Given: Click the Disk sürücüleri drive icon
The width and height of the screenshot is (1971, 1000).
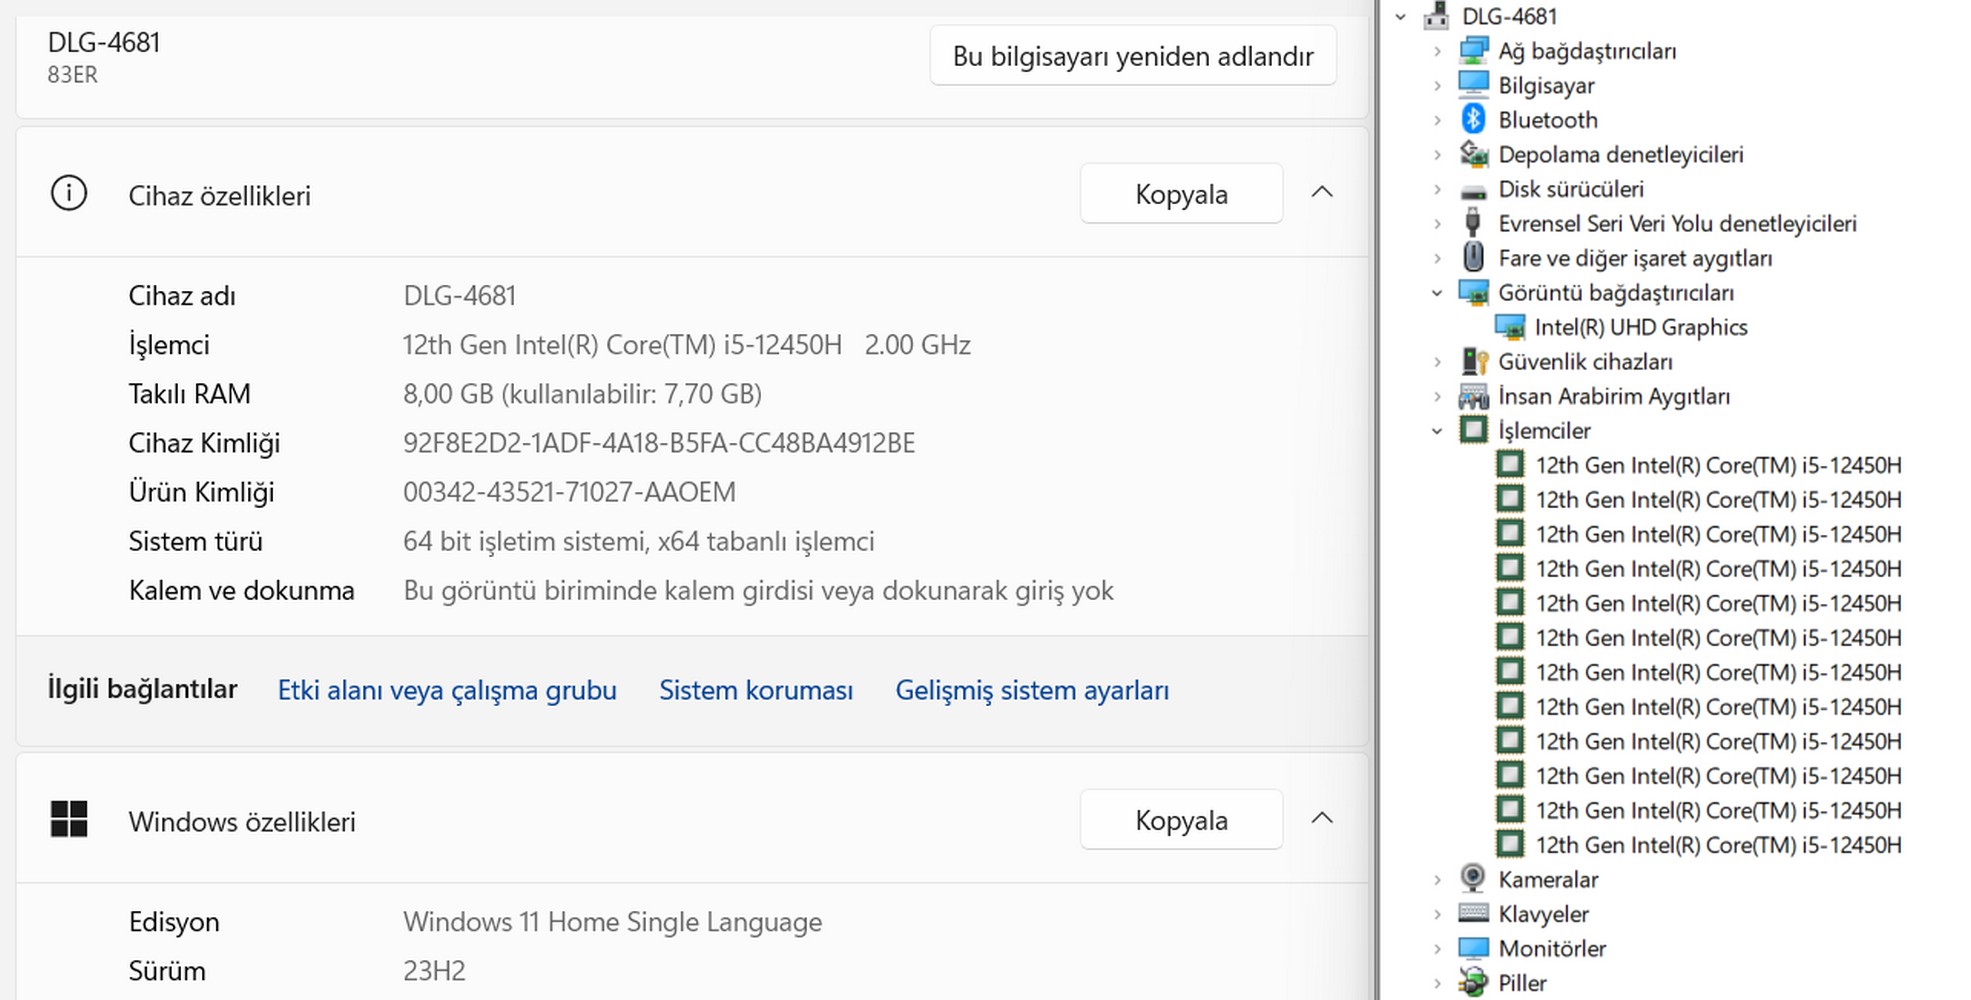Looking at the screenshot, I should 1473,190.
